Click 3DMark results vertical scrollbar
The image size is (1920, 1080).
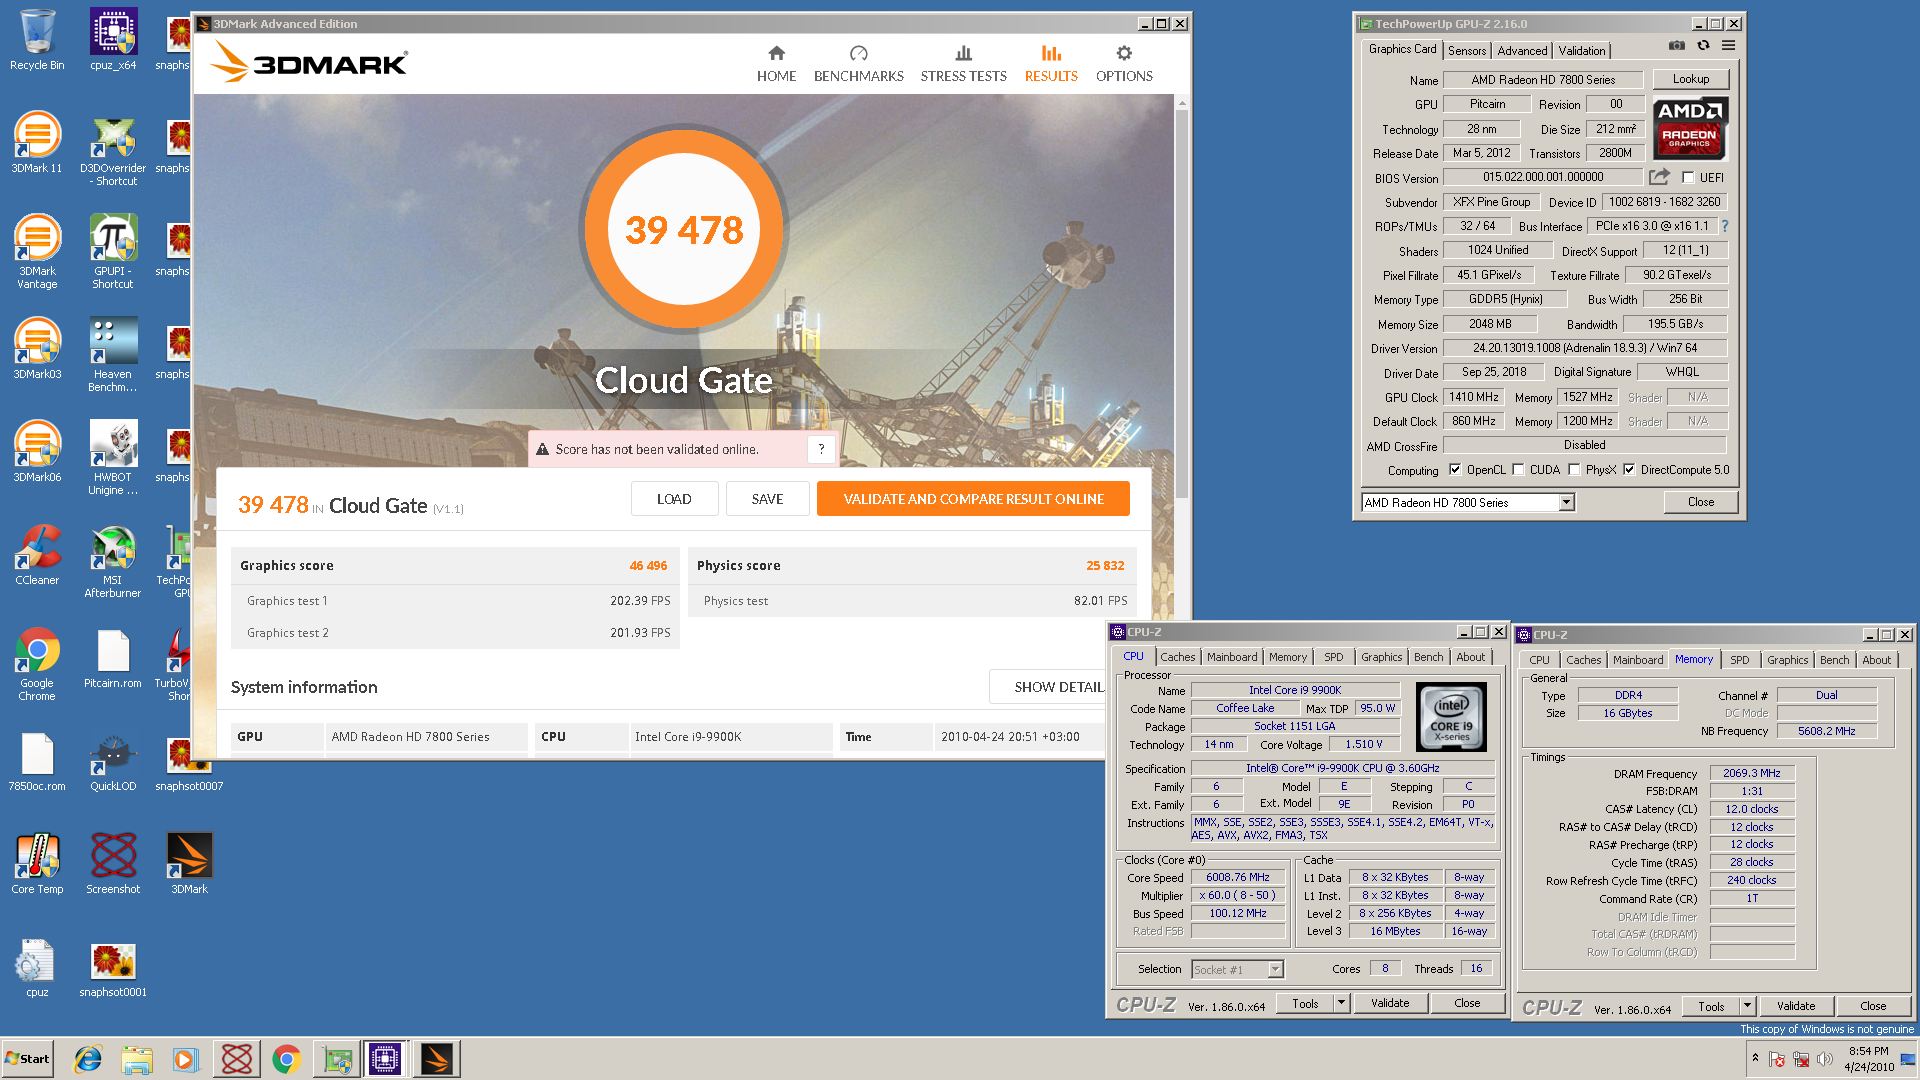click(x=1182, y=305)
